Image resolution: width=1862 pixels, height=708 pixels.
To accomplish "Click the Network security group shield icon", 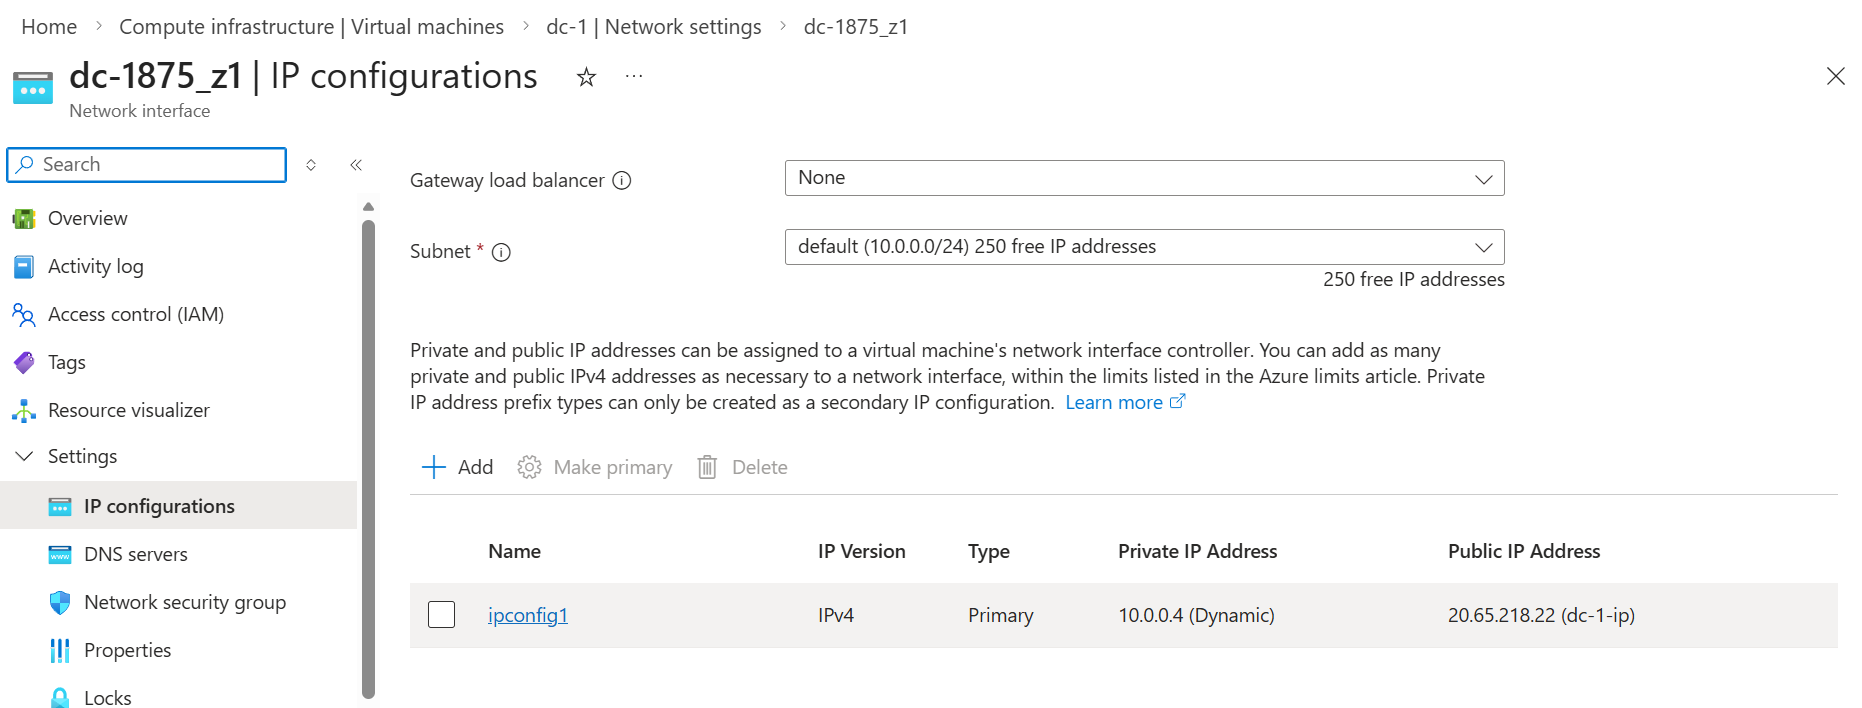I will (60, 602).
